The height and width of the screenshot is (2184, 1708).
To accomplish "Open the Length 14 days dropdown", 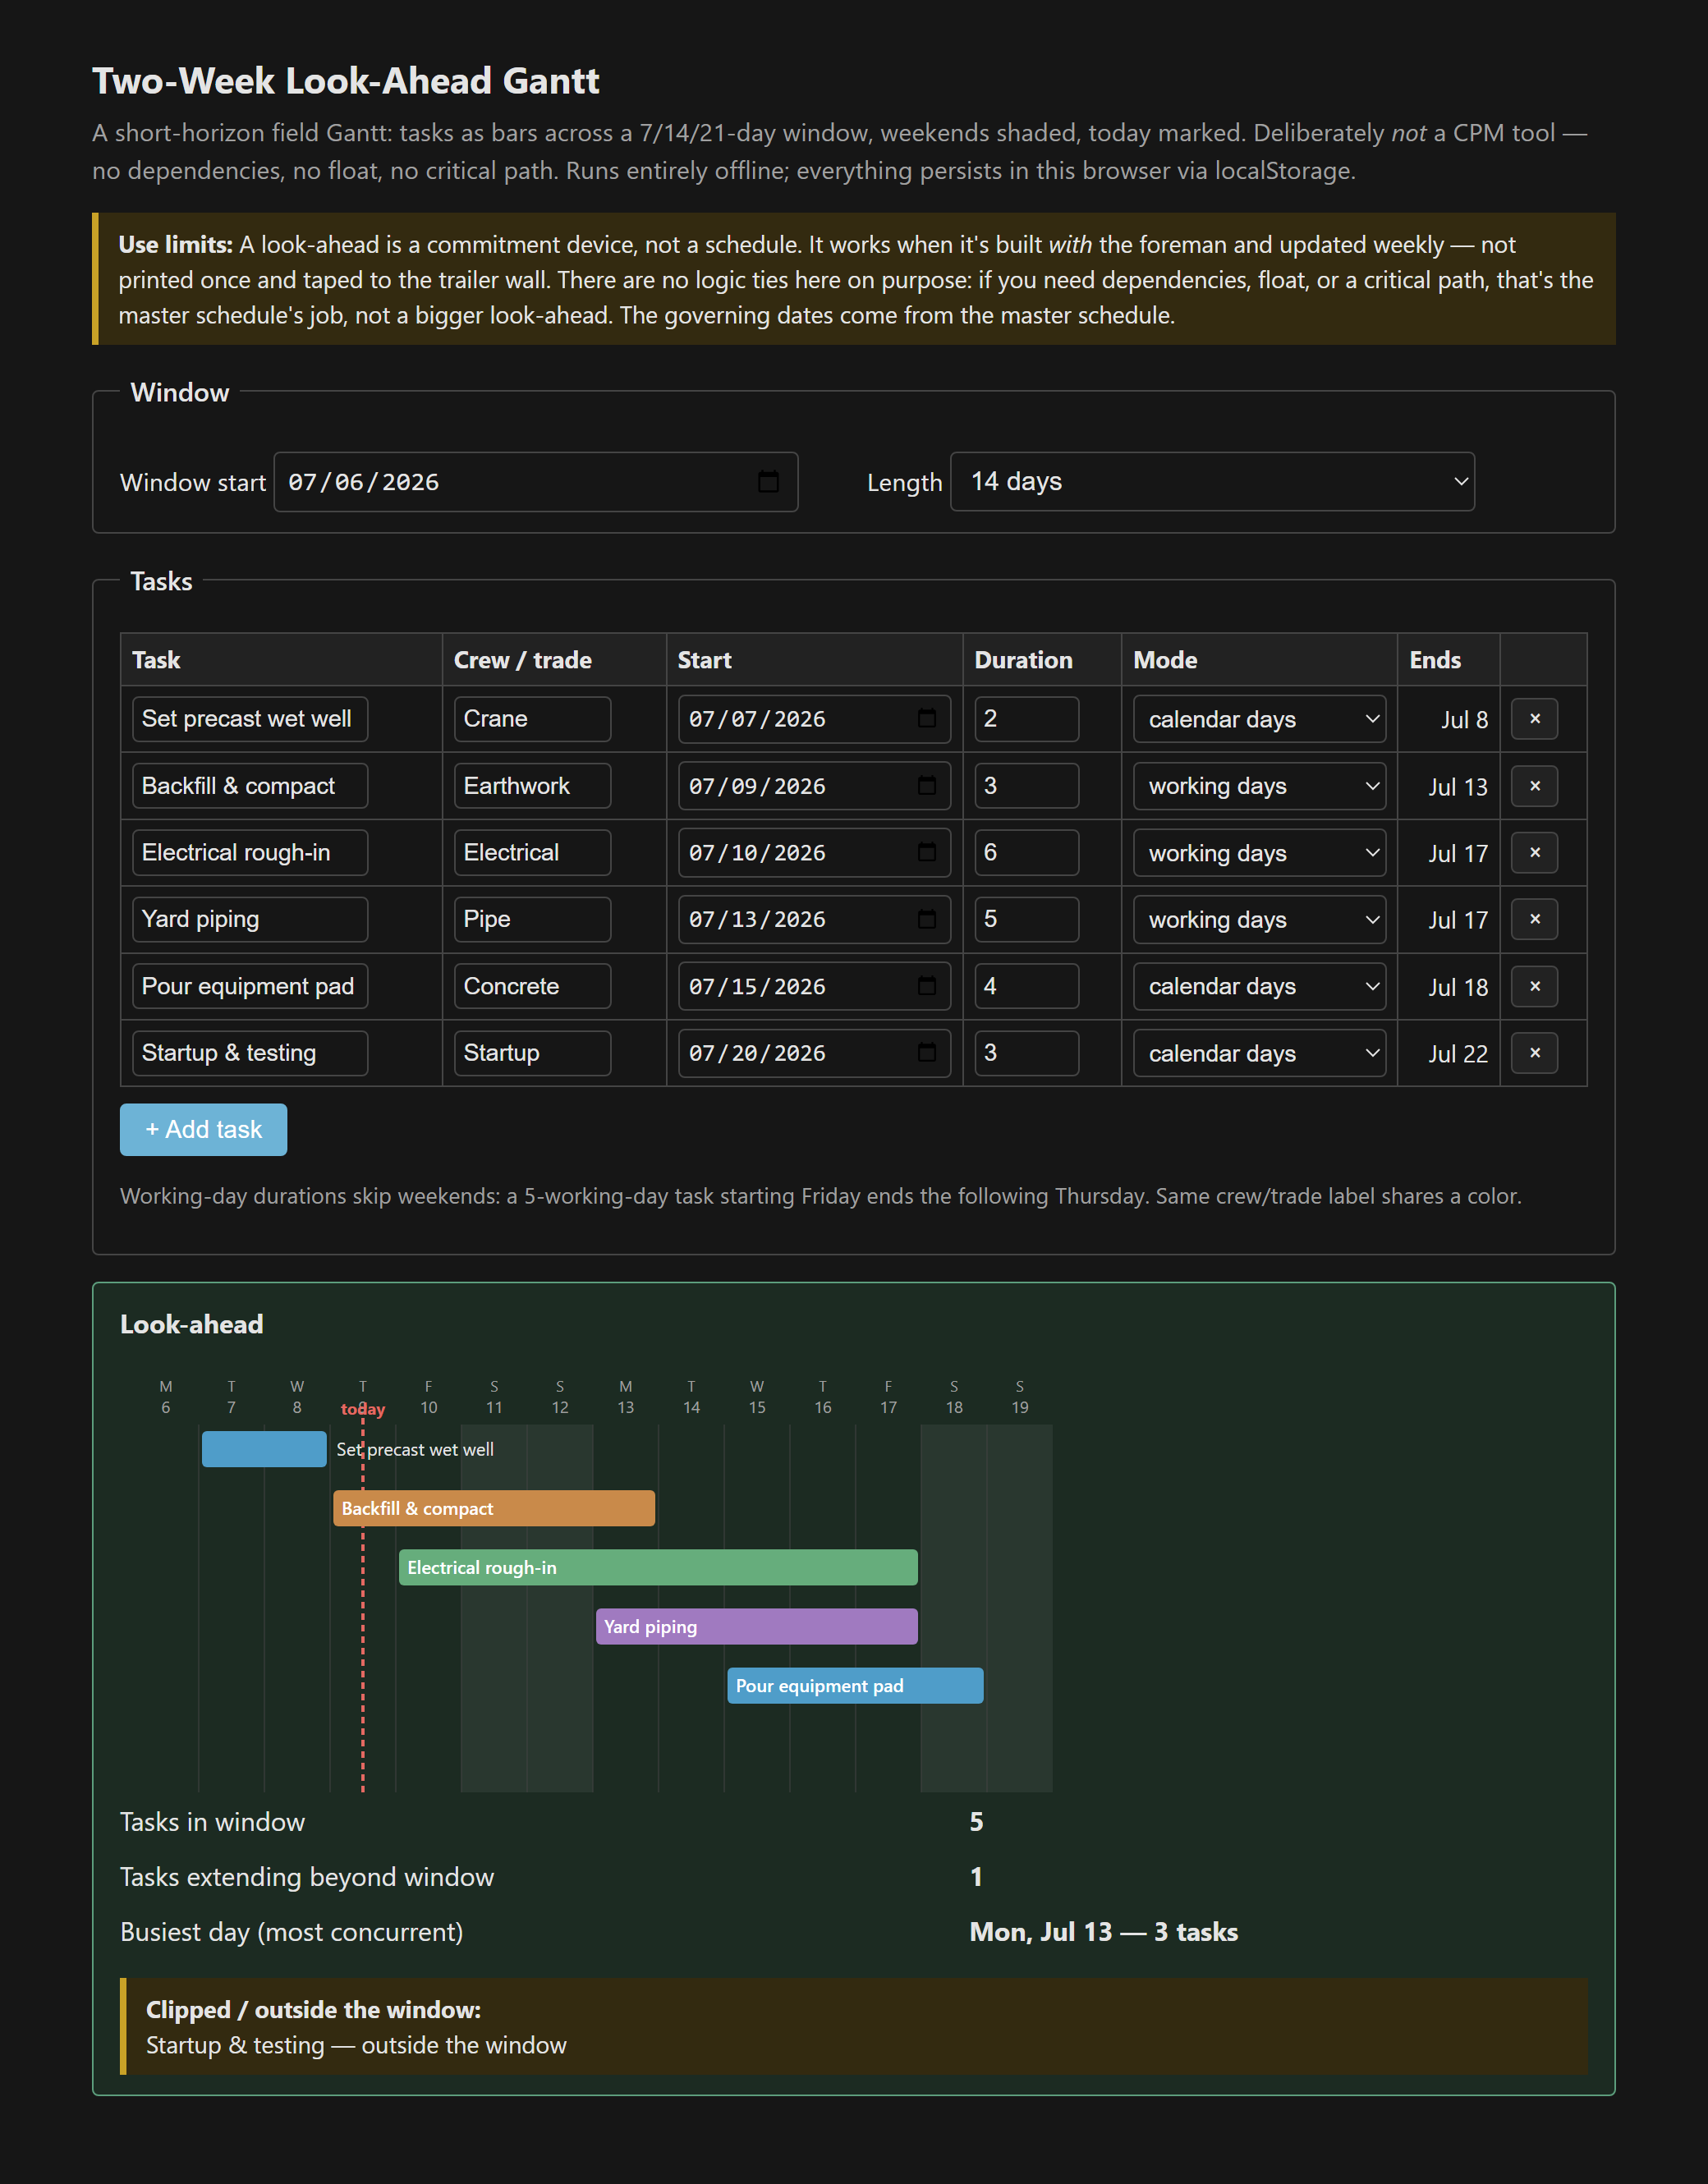I will (1212, 482).
